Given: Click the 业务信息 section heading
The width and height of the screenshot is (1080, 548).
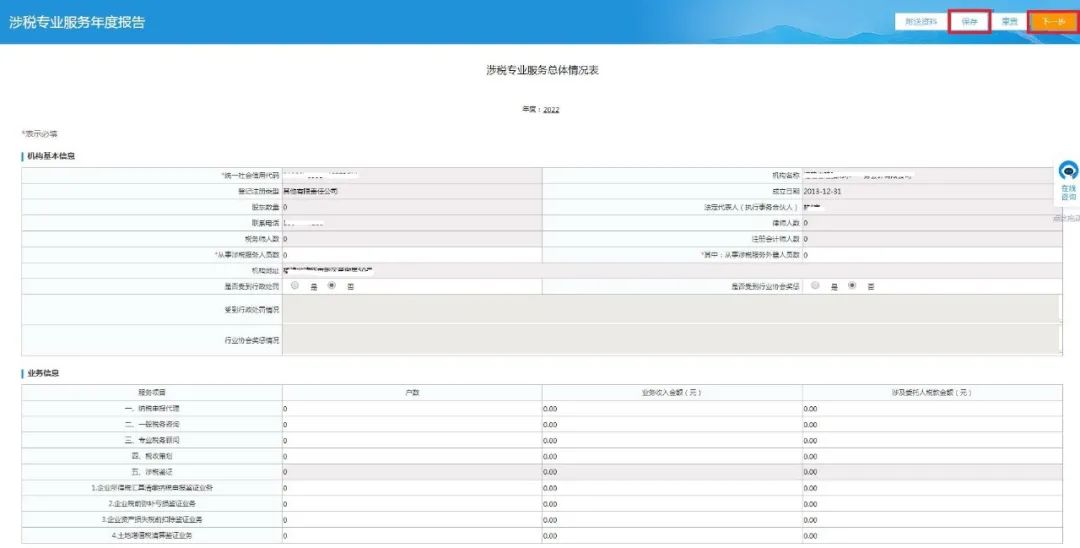Looking at the screenshot, I should (x=43, y=373).
